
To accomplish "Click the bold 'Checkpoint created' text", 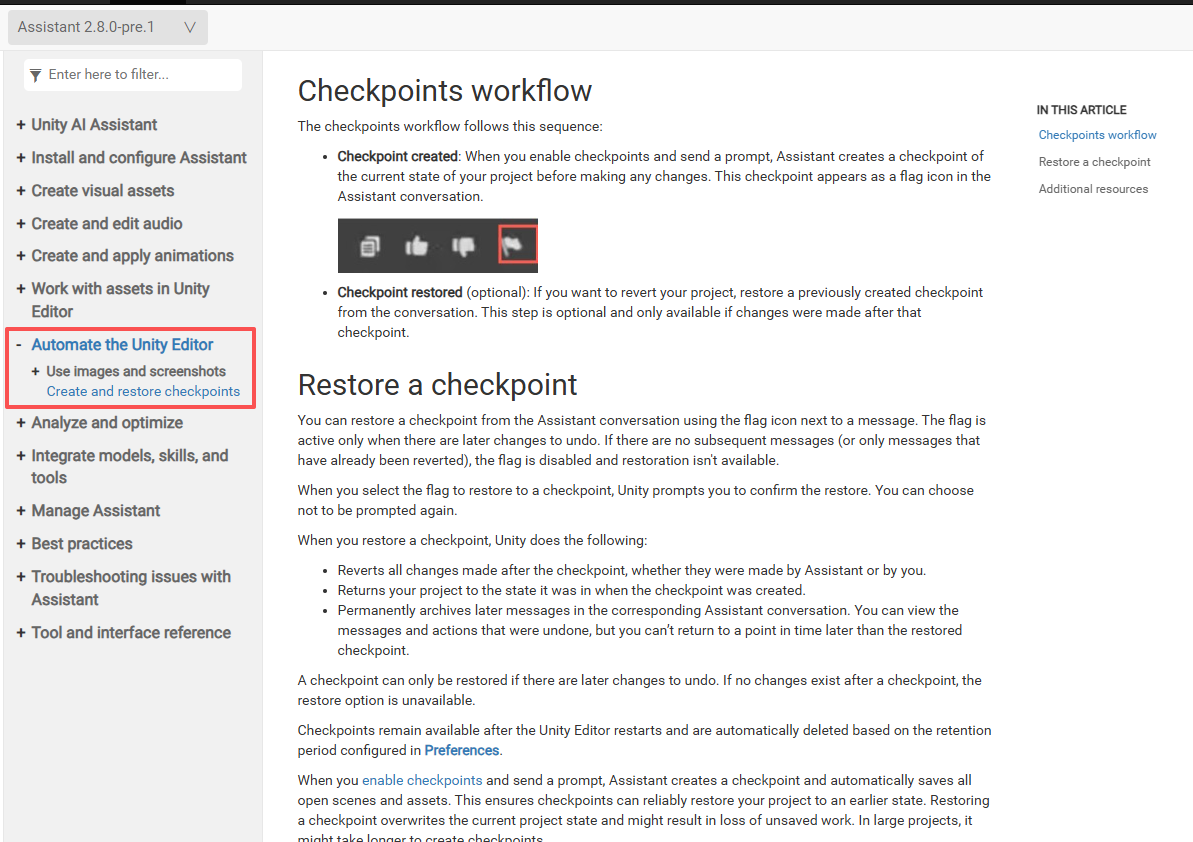I will point(397,156).
